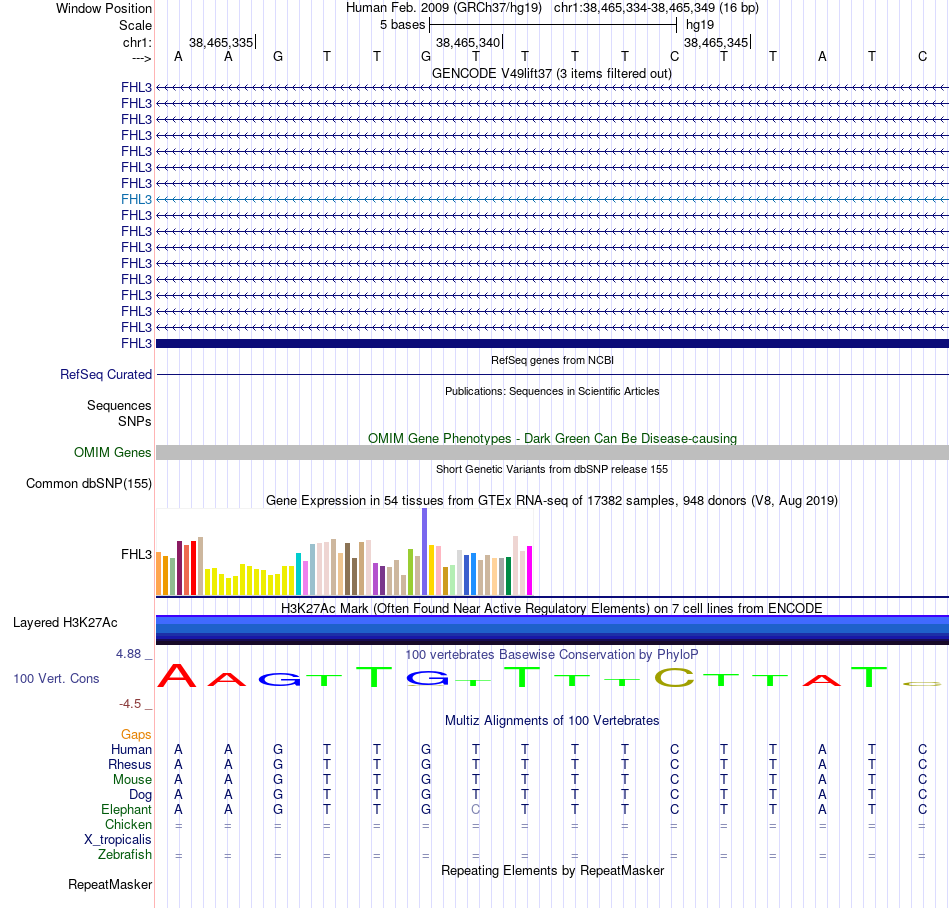Open the Repeating Elements by RepeatMasker title
950x908 pixels.
[x=552, y=870]
